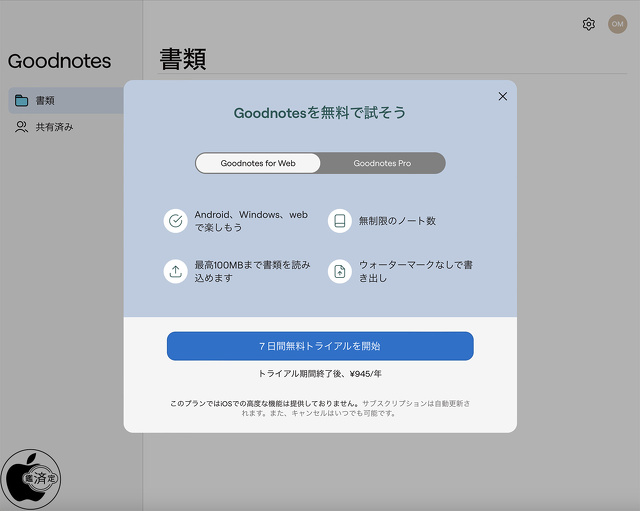Click the export icon for ウォーターマークなし
Viewport: 640px width, 511px height.
coord(340,271)
